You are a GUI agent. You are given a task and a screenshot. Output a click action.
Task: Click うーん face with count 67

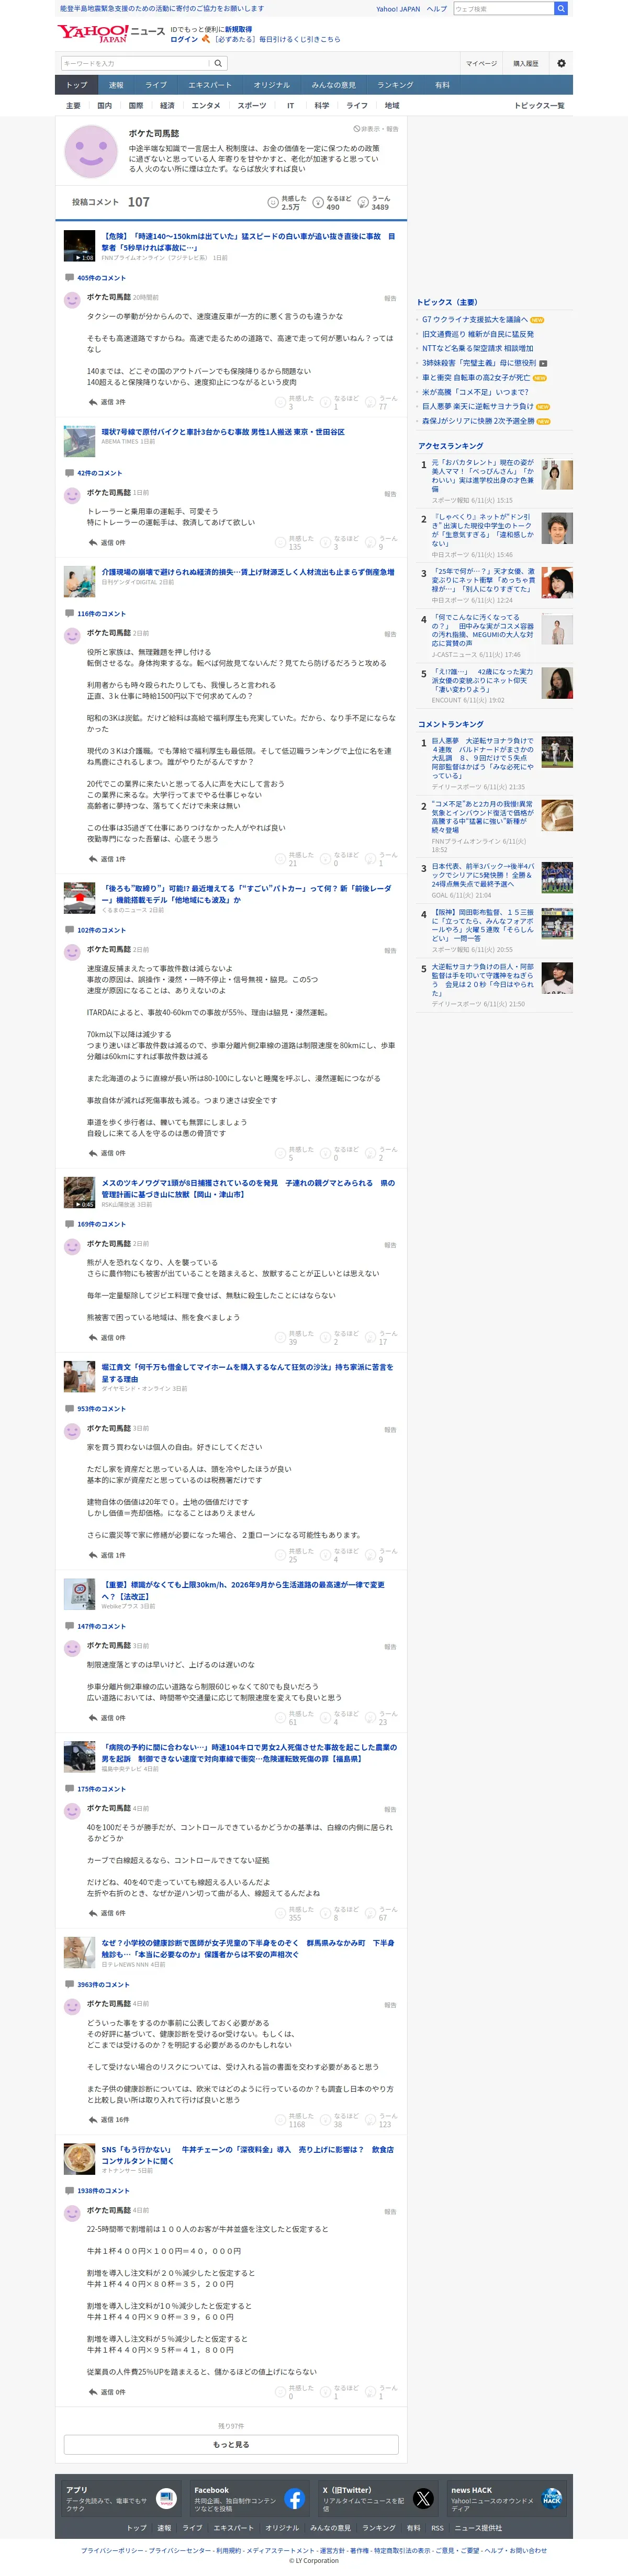[x=371, y=1914]
